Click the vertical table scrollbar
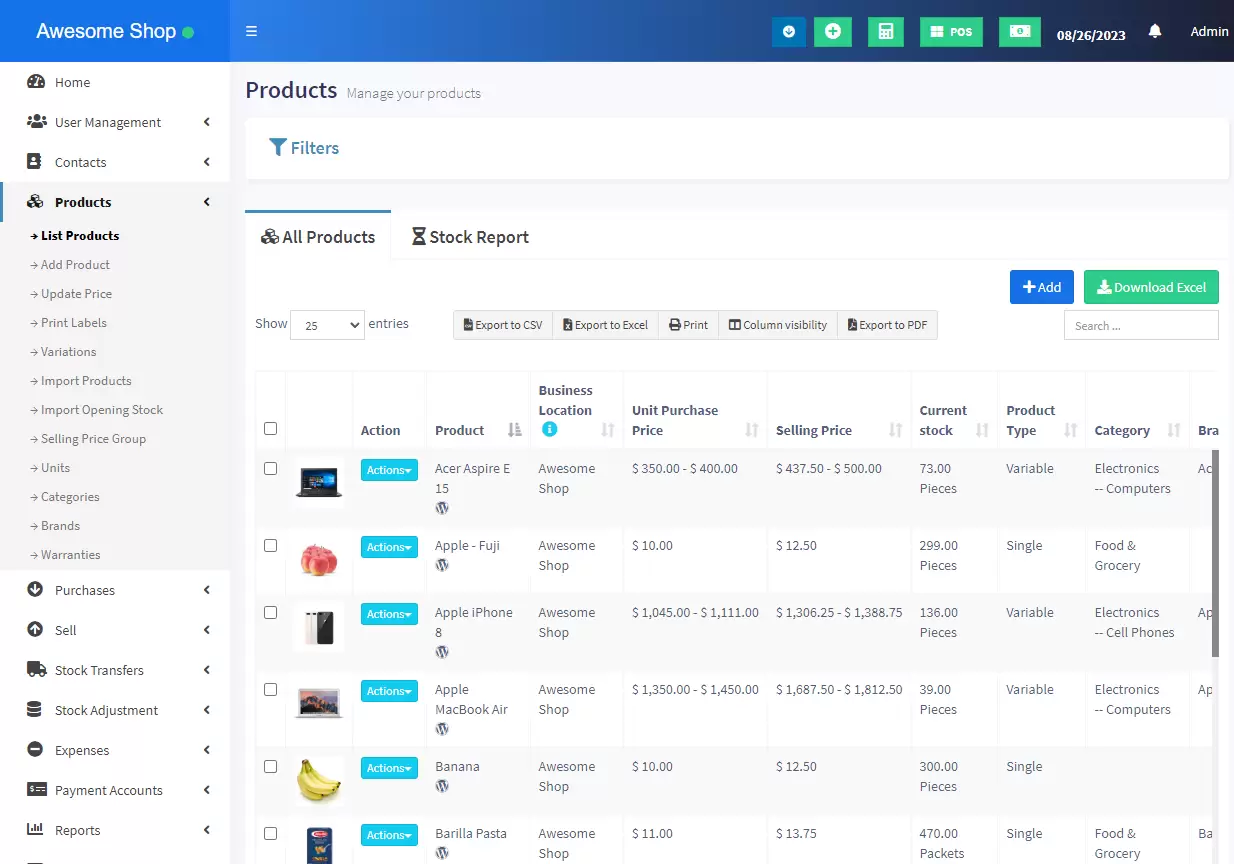Viewport: 1234px width, 864px height. tap(1216, 553)
